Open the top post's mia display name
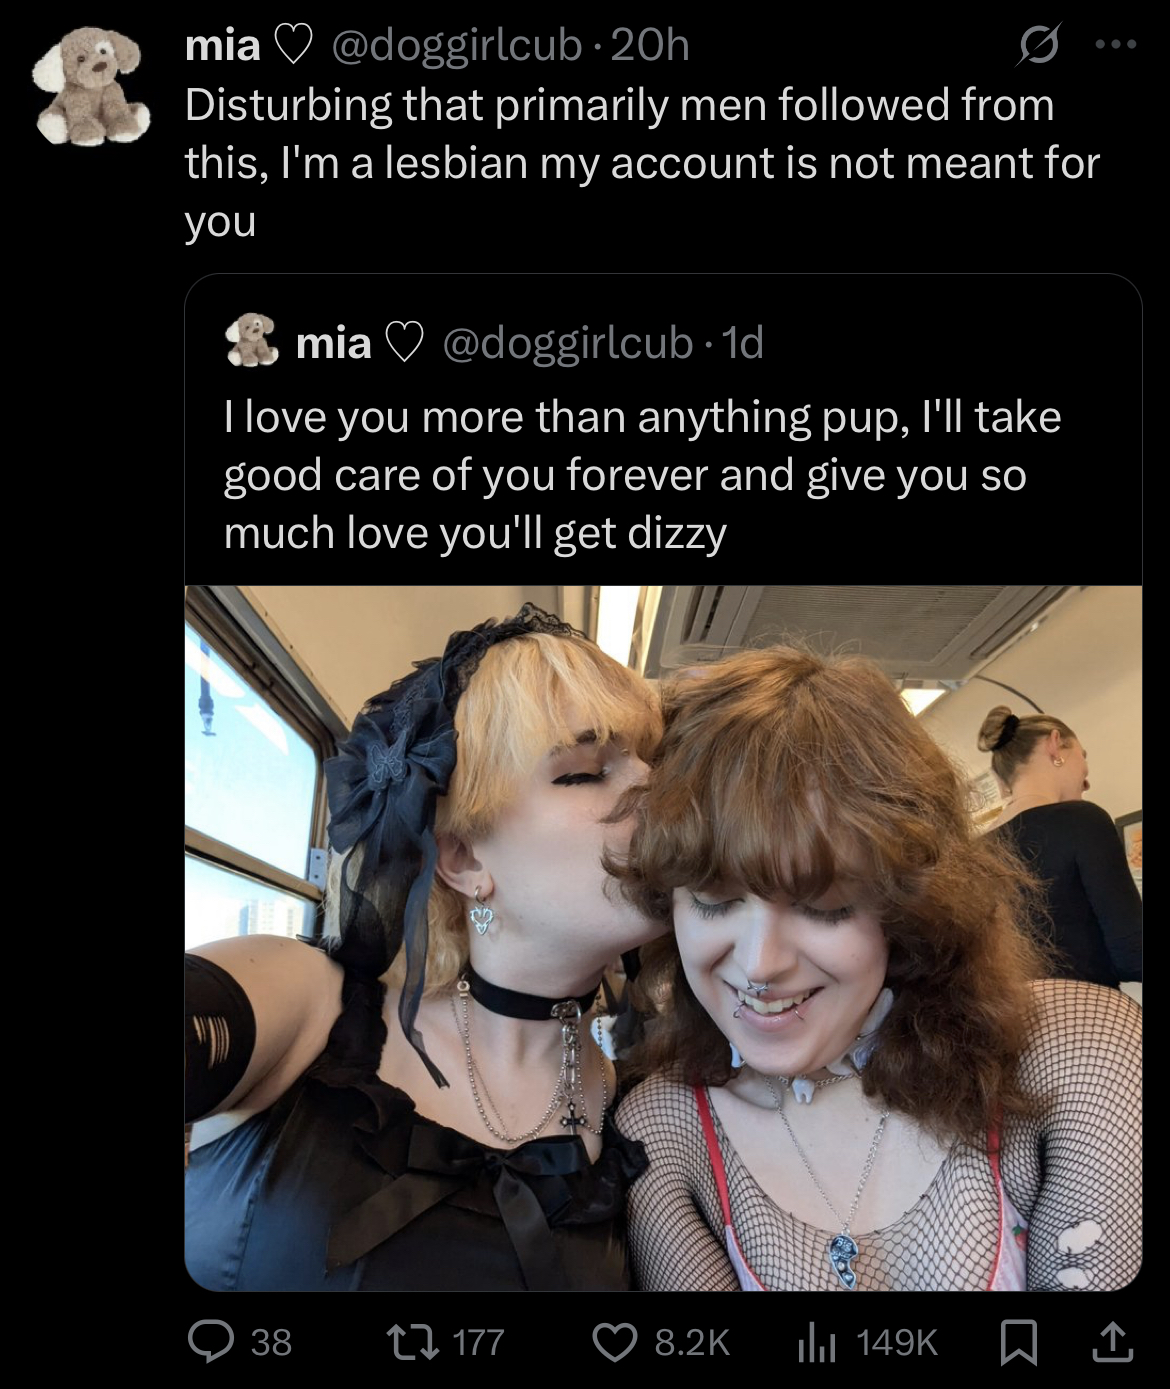The image size is (1170, 1389). click(222, 45)
